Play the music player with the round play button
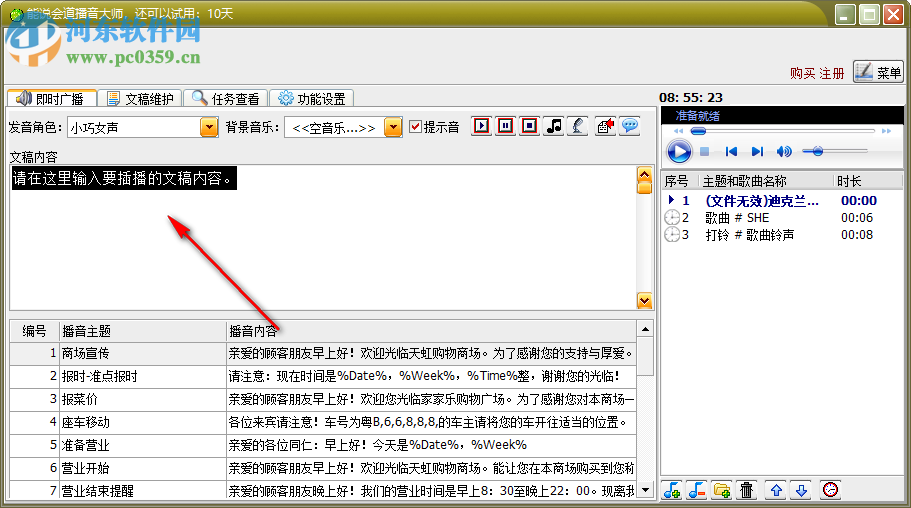 (x=679, y=152)
